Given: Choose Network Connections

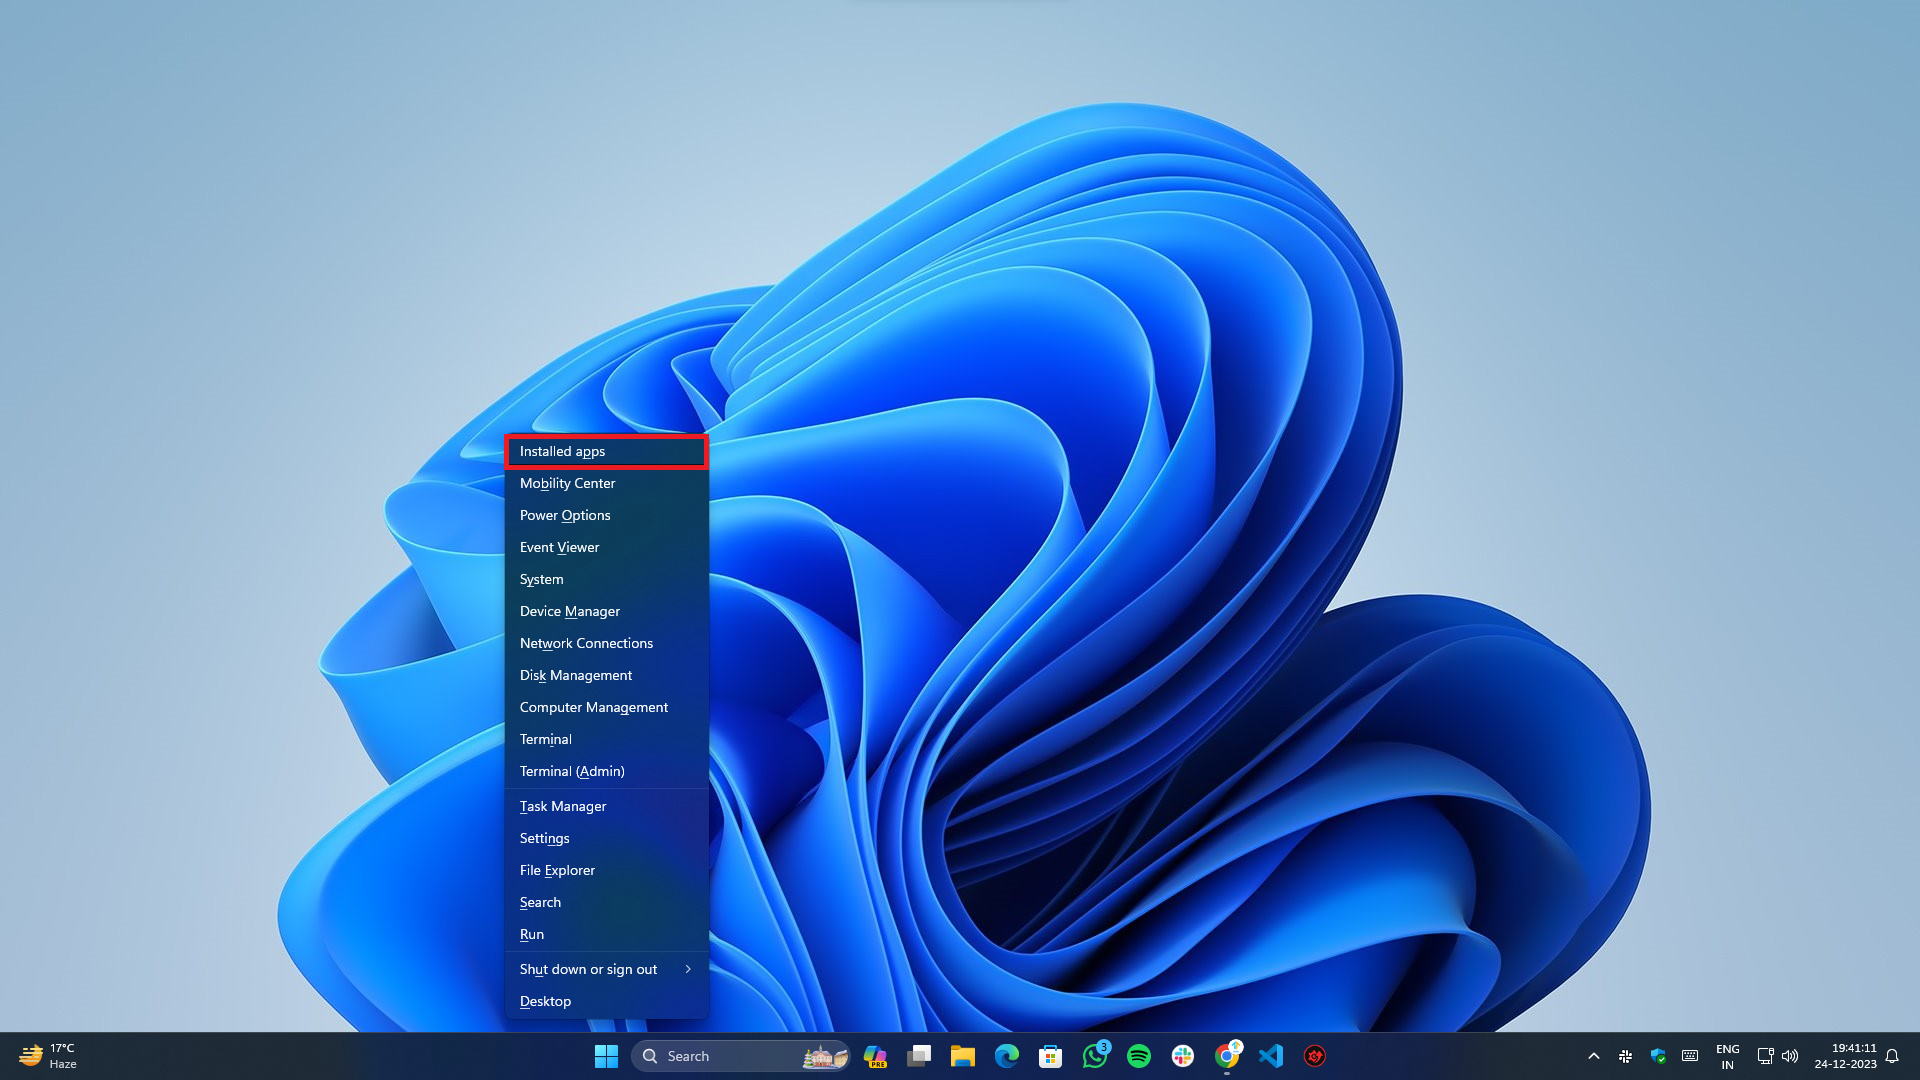Looking at the screenshot, I should [x=606, y=643].
